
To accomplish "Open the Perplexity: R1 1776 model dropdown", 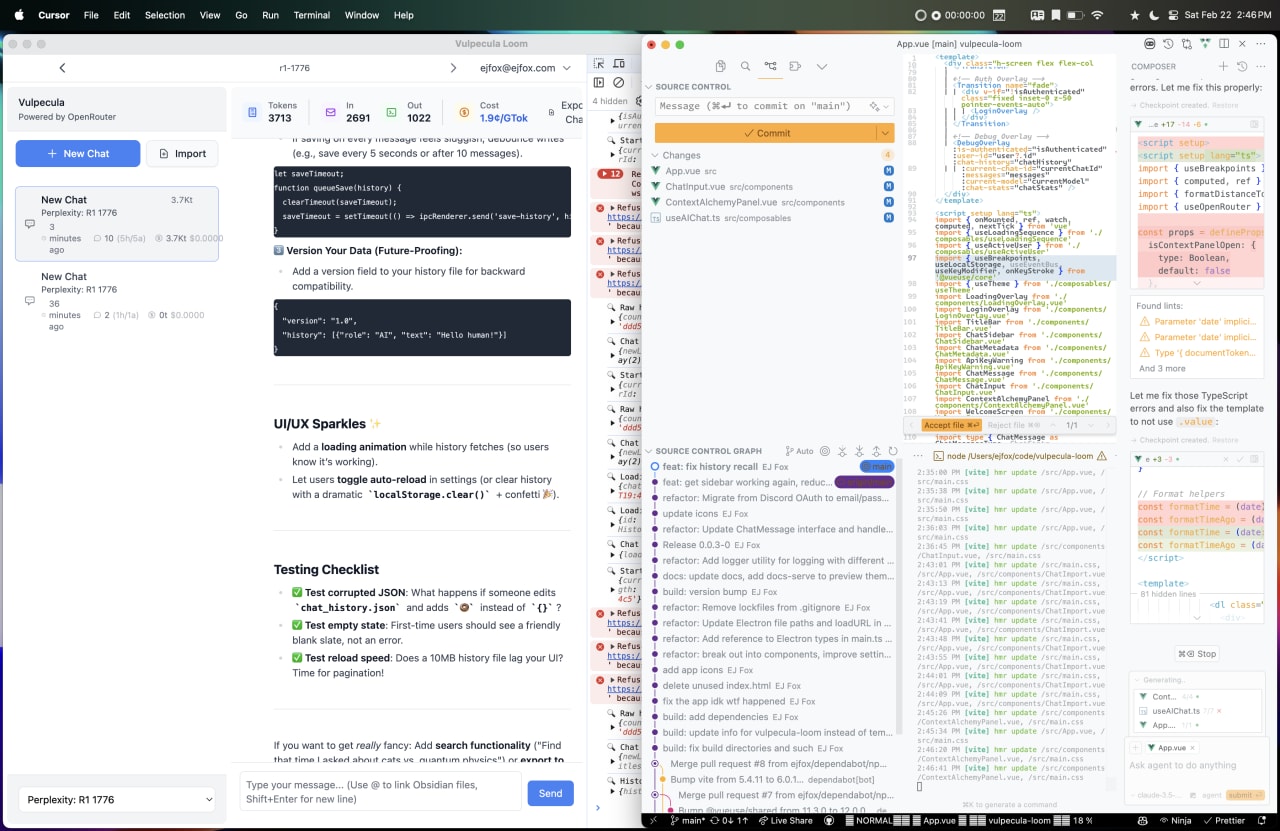I will 115,799.
